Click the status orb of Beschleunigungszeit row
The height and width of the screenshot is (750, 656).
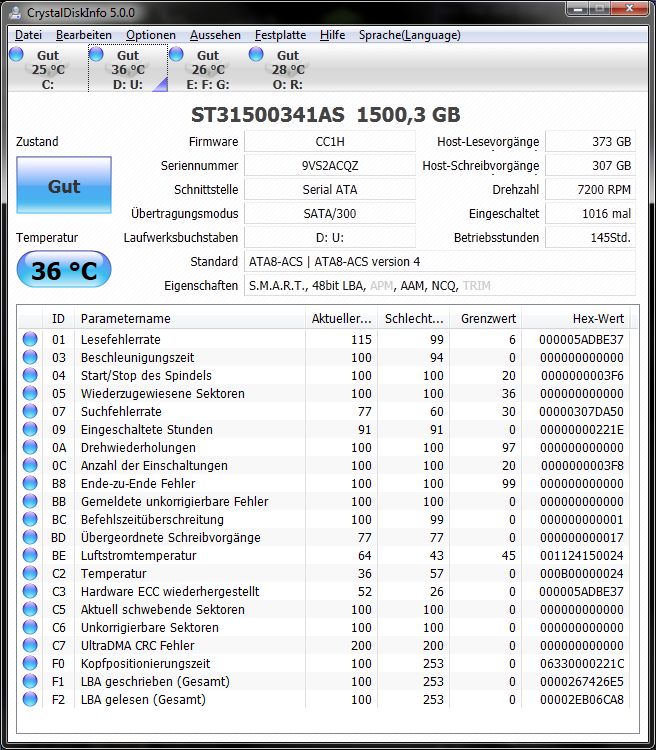30,357
